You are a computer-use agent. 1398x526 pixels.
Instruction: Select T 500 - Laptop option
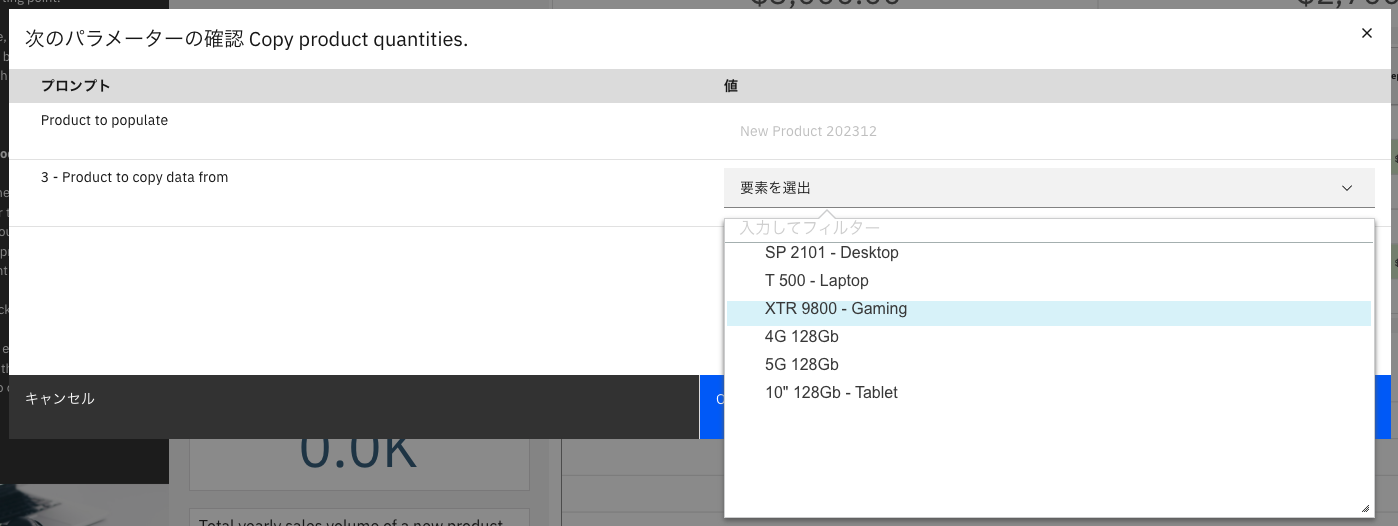tap(1049, 281)
